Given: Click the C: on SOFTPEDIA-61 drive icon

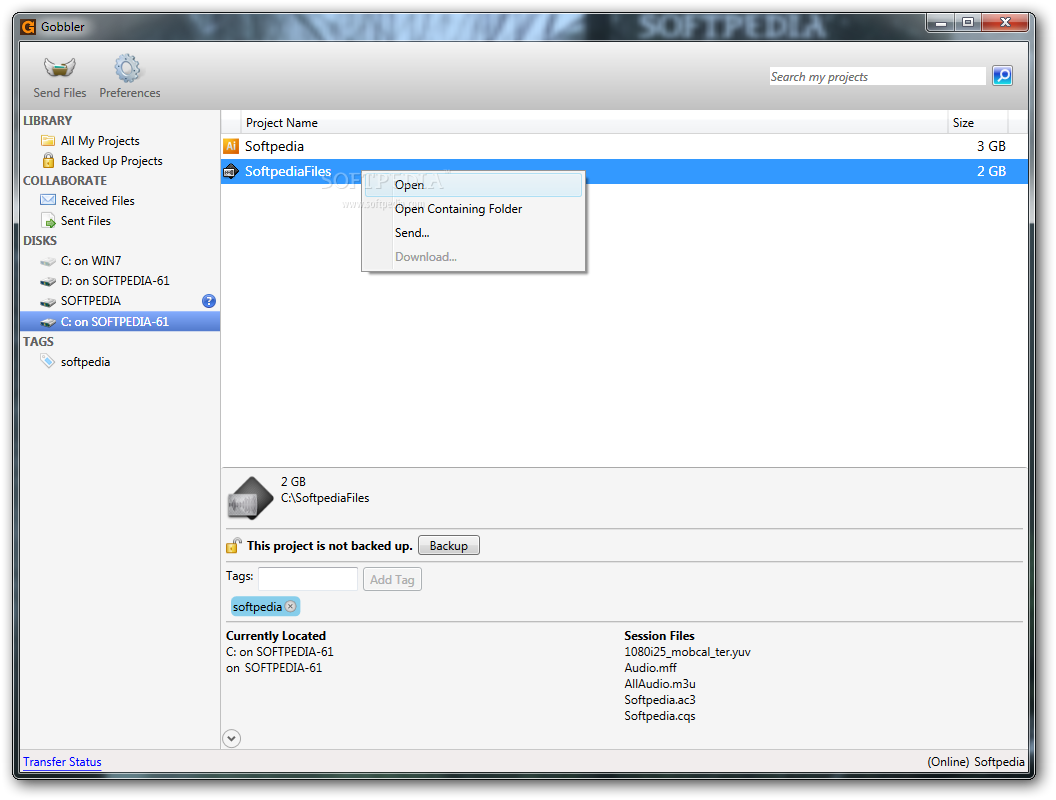Looking at the screenshot, I should [48, 322].
